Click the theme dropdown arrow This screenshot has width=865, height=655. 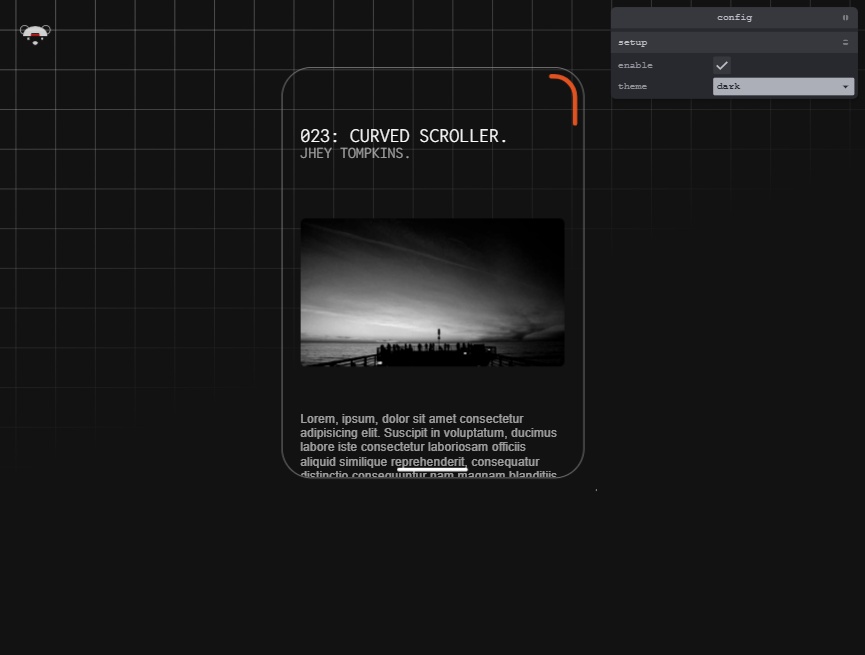(x=845, y=87)
